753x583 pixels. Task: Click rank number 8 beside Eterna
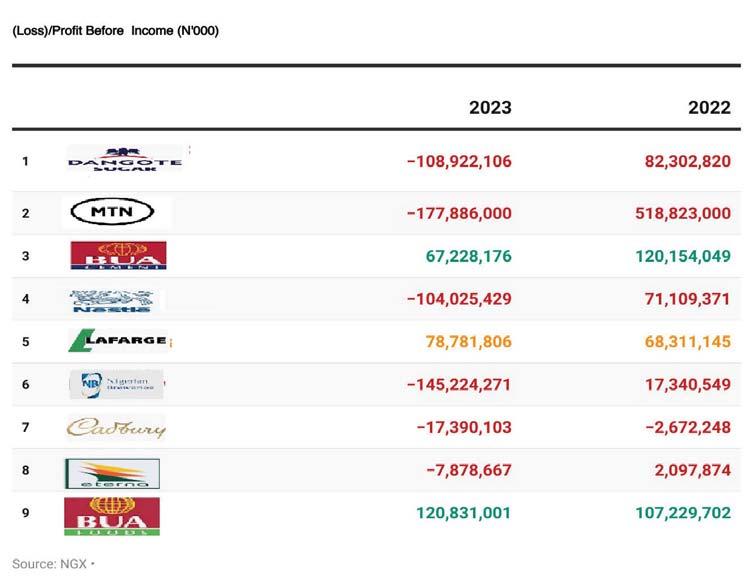(x=25, y=470)
